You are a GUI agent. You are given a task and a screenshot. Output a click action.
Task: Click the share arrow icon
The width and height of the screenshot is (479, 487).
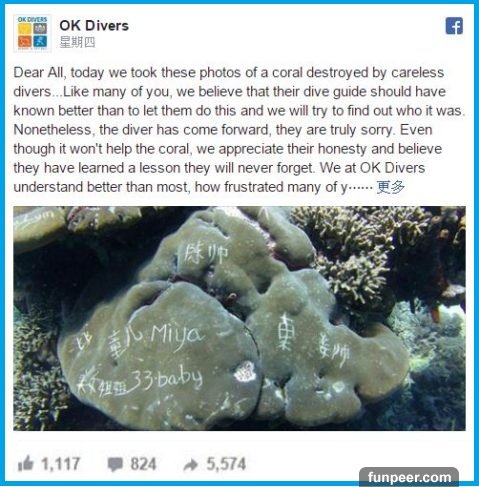point(191,464)
